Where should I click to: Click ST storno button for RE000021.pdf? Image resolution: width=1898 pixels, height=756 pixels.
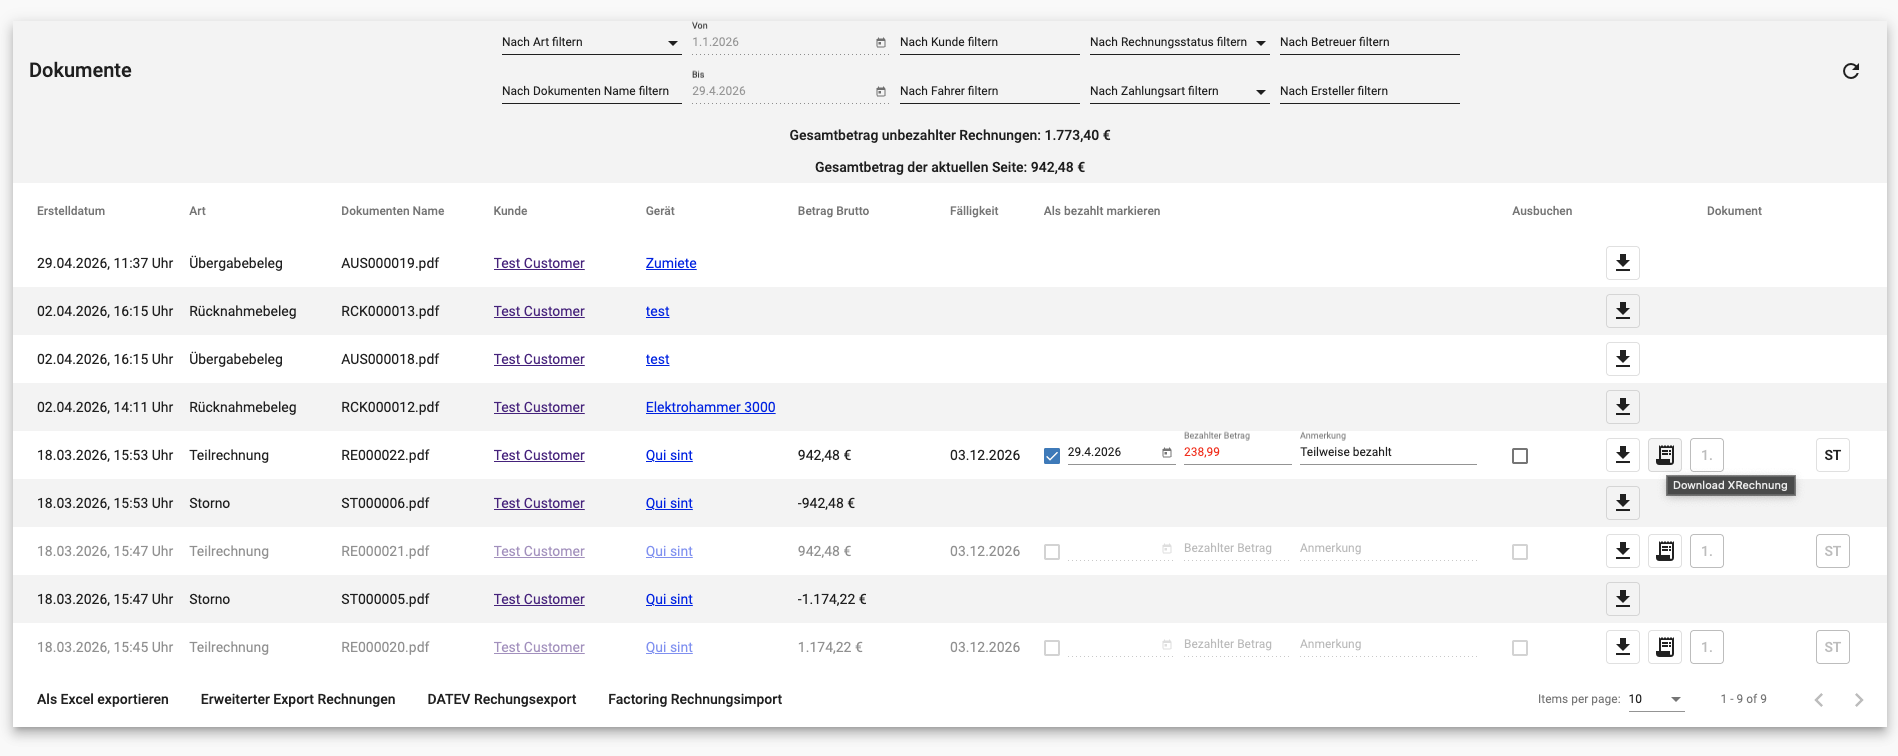point(1833,551)
